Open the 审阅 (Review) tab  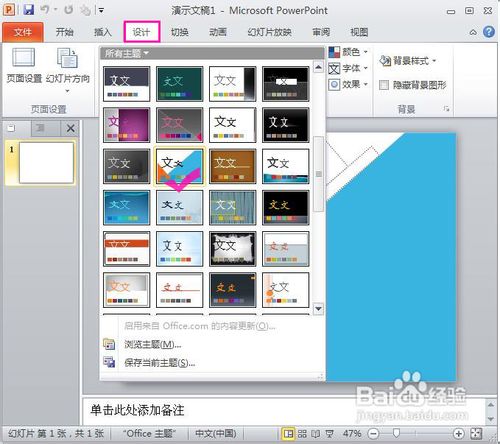coord(321,32)
